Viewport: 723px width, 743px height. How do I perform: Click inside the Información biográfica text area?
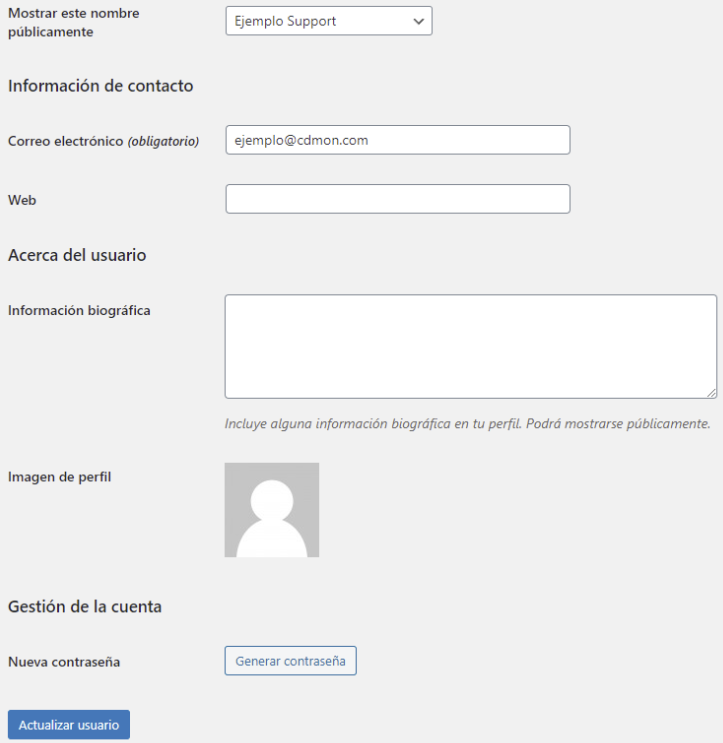pos(471,346)
